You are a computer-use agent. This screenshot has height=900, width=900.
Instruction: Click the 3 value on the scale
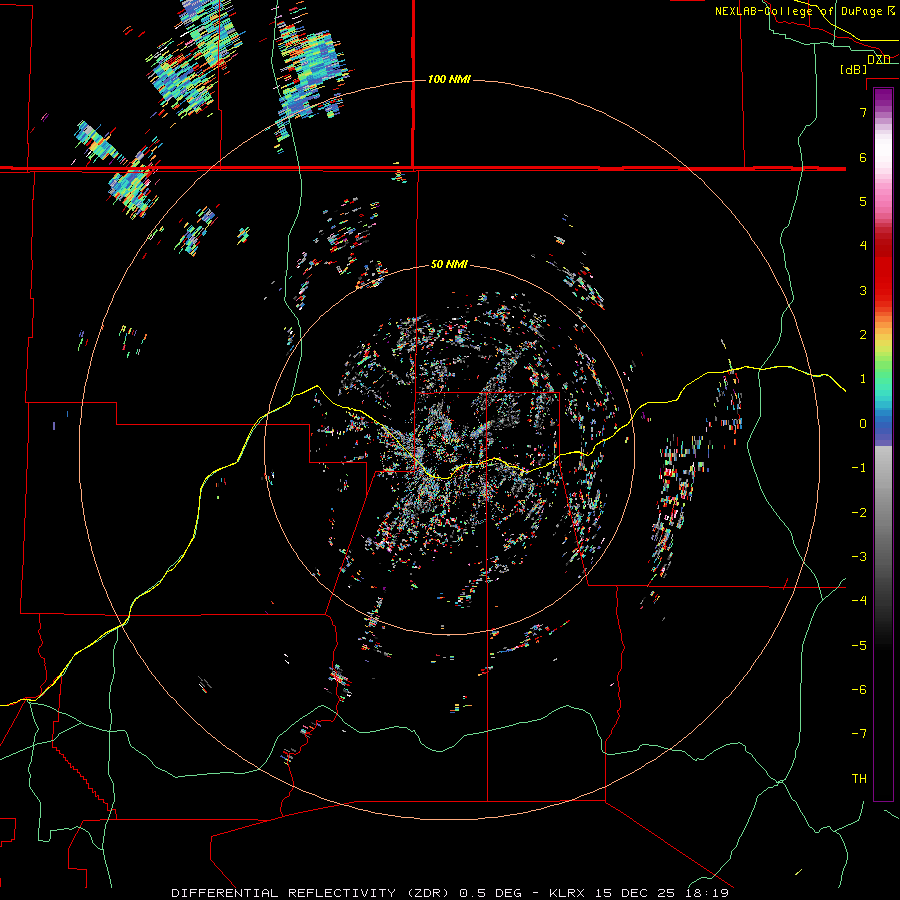(863, 290)
